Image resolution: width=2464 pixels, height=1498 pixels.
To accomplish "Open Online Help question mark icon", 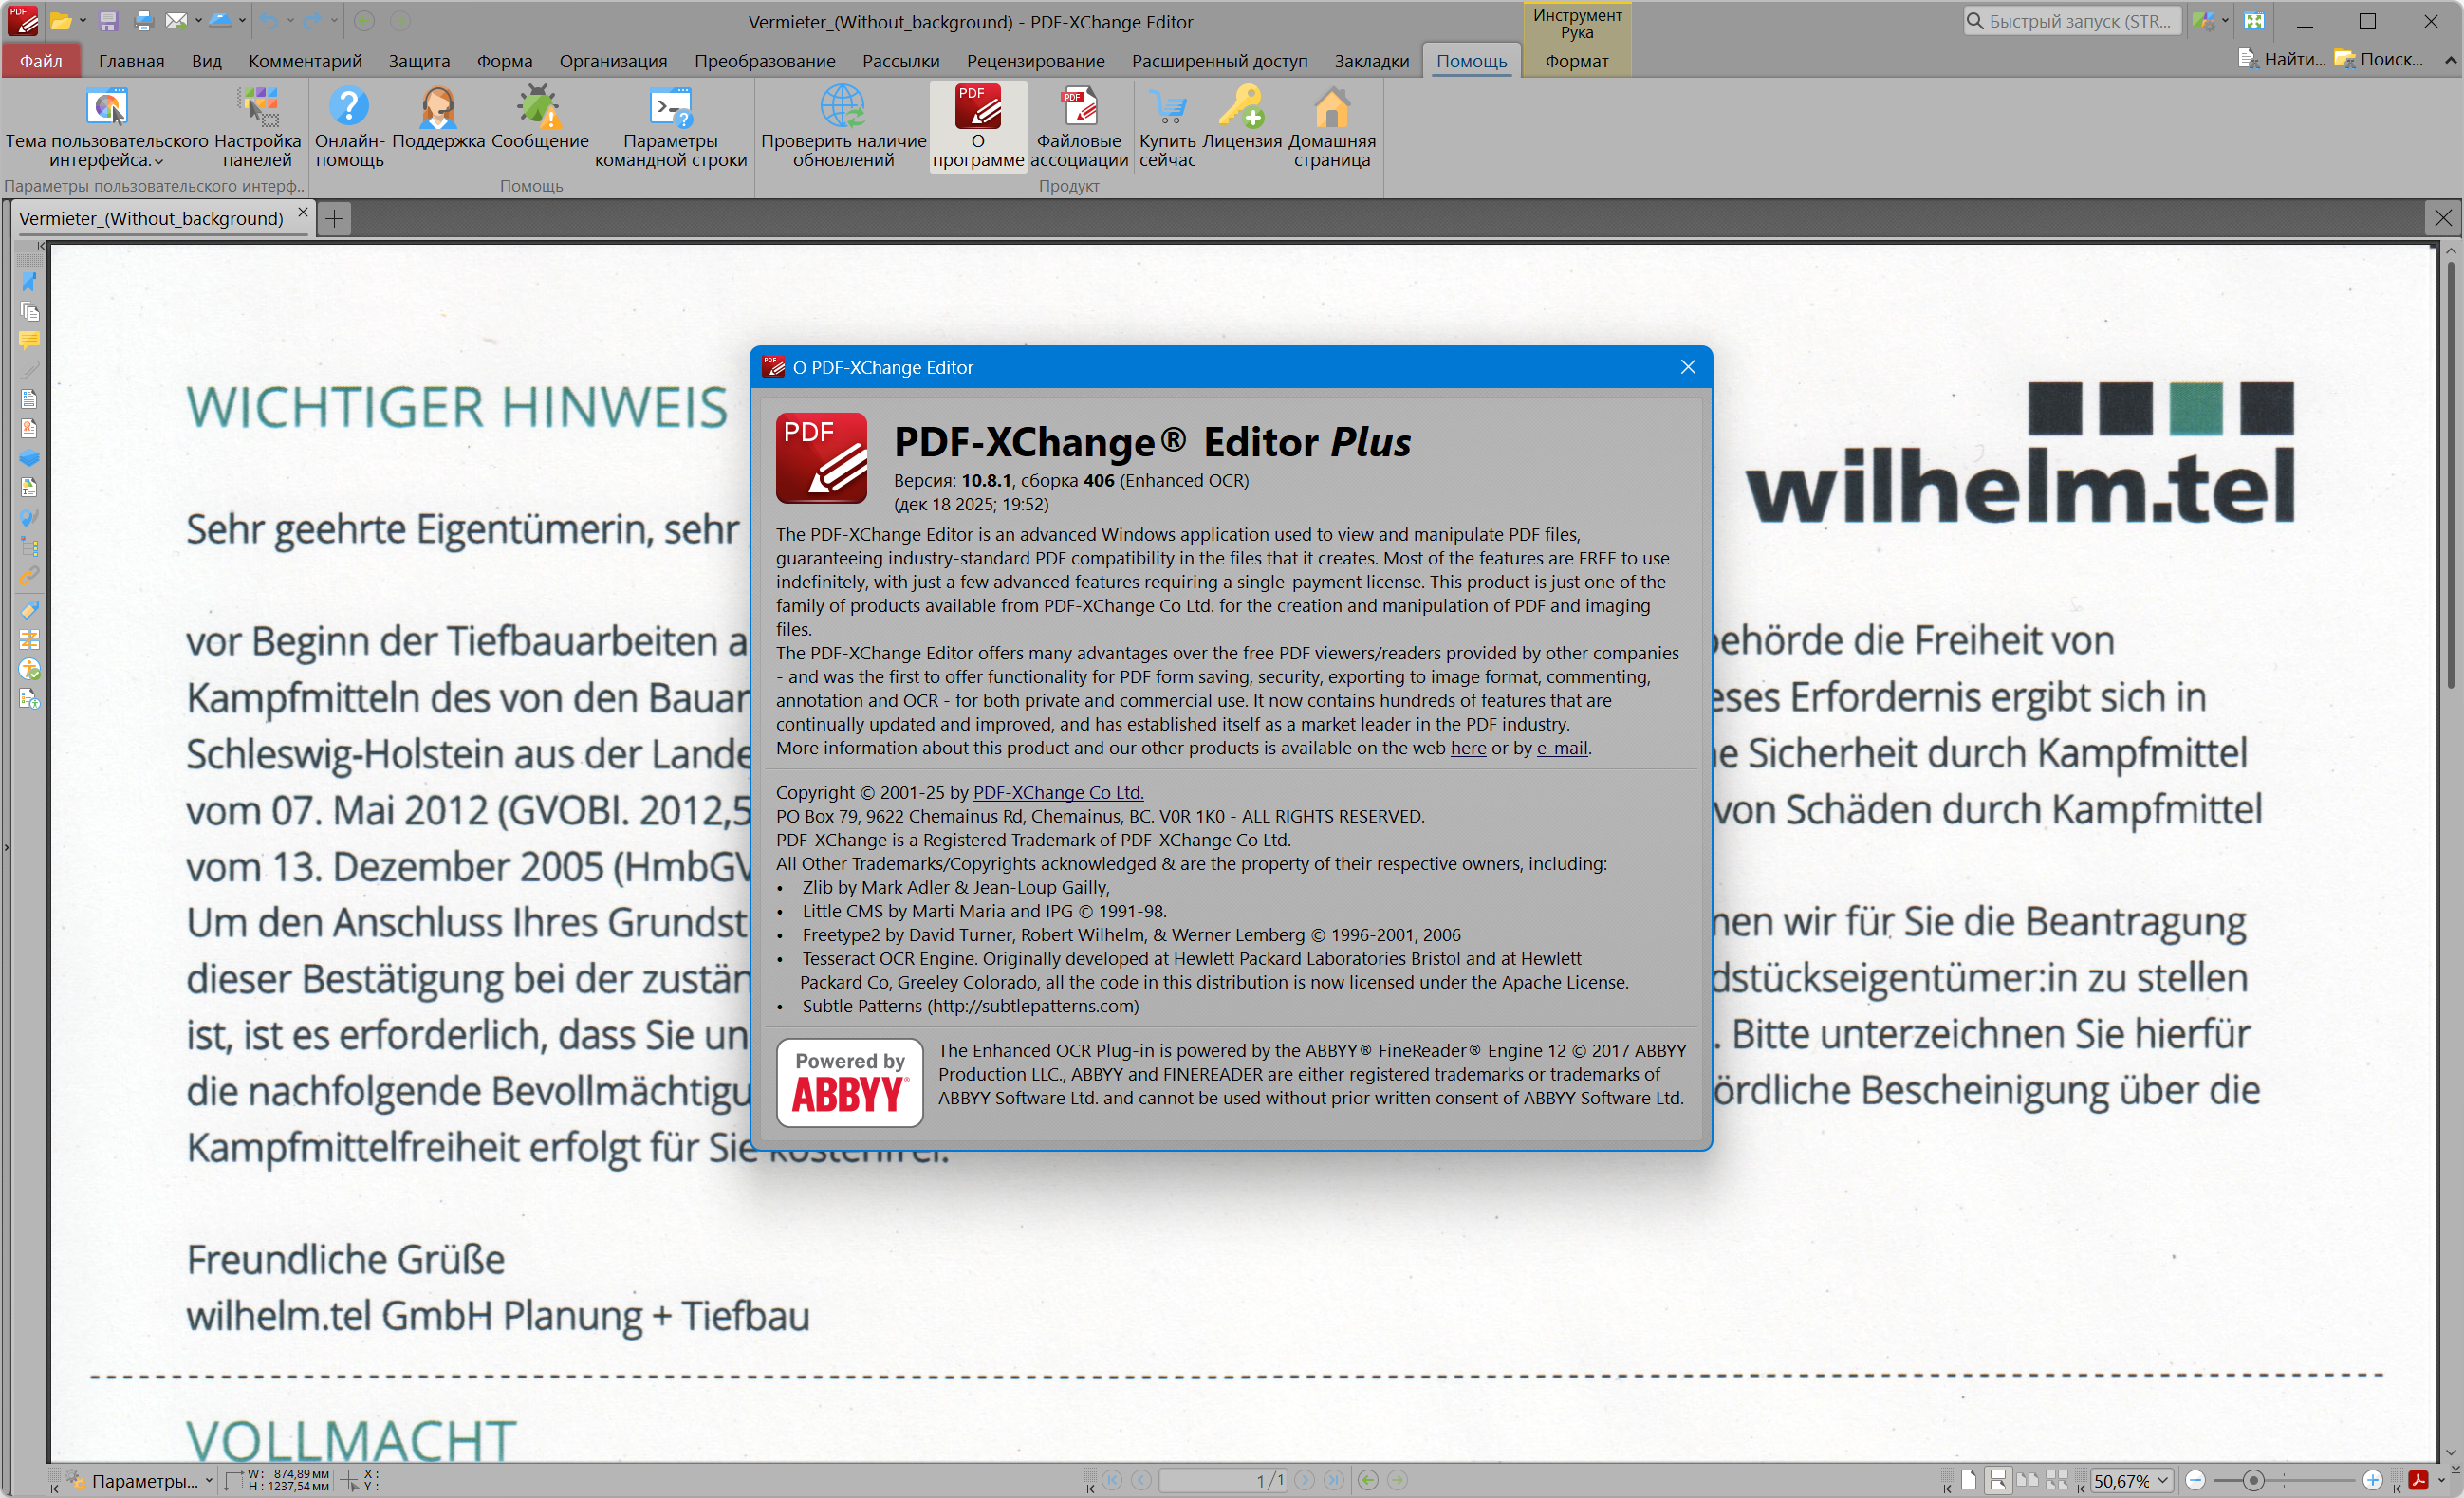I will point(349,108).
